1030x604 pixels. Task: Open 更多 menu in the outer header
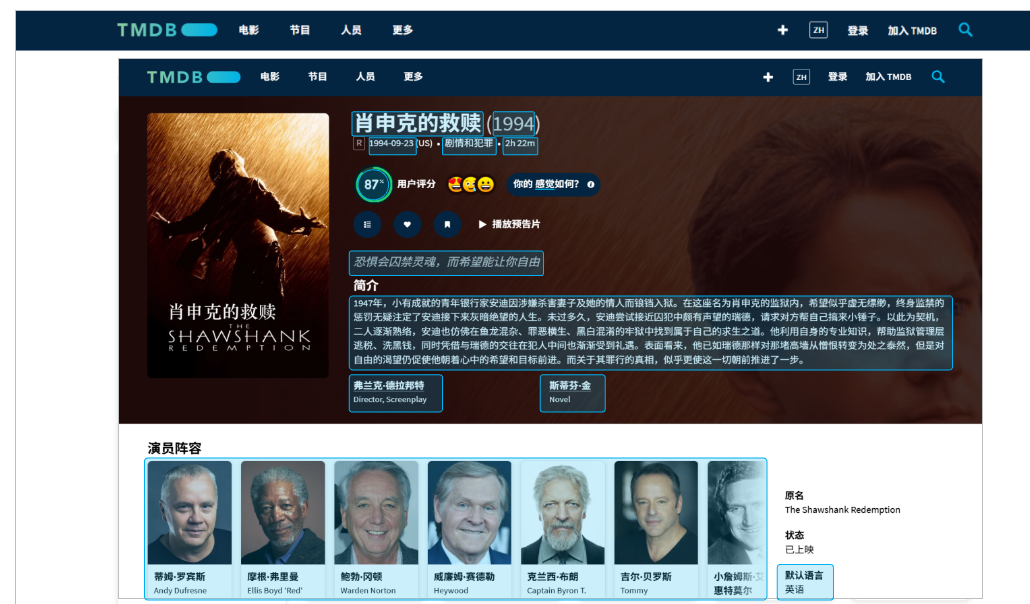click(402, 30)
